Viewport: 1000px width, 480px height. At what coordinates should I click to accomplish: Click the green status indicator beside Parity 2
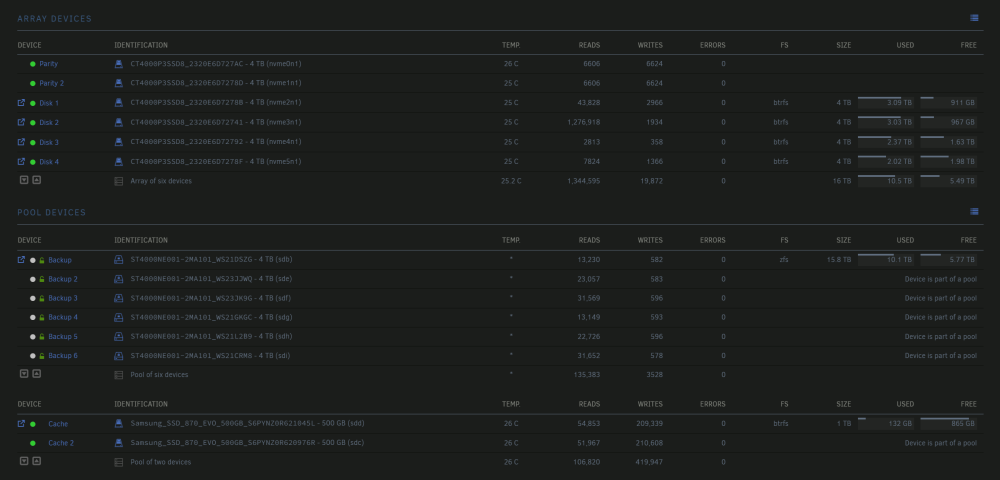click(33, 84)
